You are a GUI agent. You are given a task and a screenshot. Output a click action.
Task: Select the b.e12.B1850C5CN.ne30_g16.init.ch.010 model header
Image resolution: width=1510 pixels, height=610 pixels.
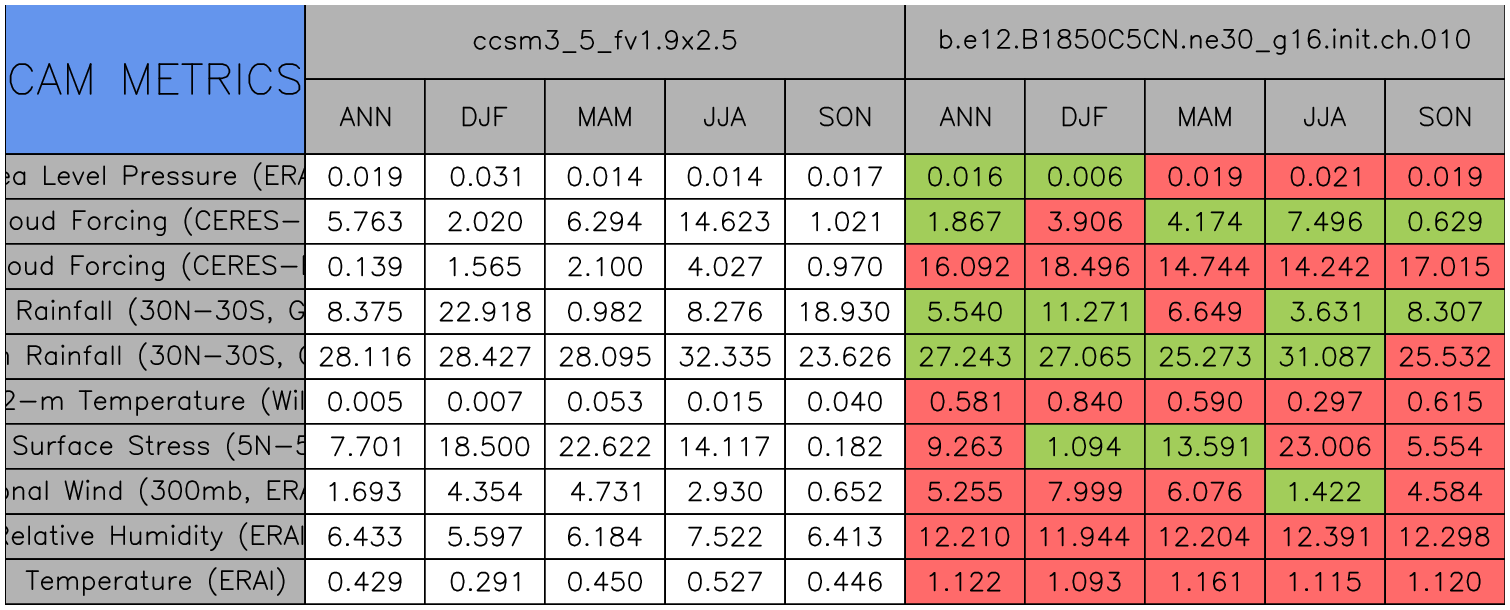pyautogui.click(x=1204, y=41)
